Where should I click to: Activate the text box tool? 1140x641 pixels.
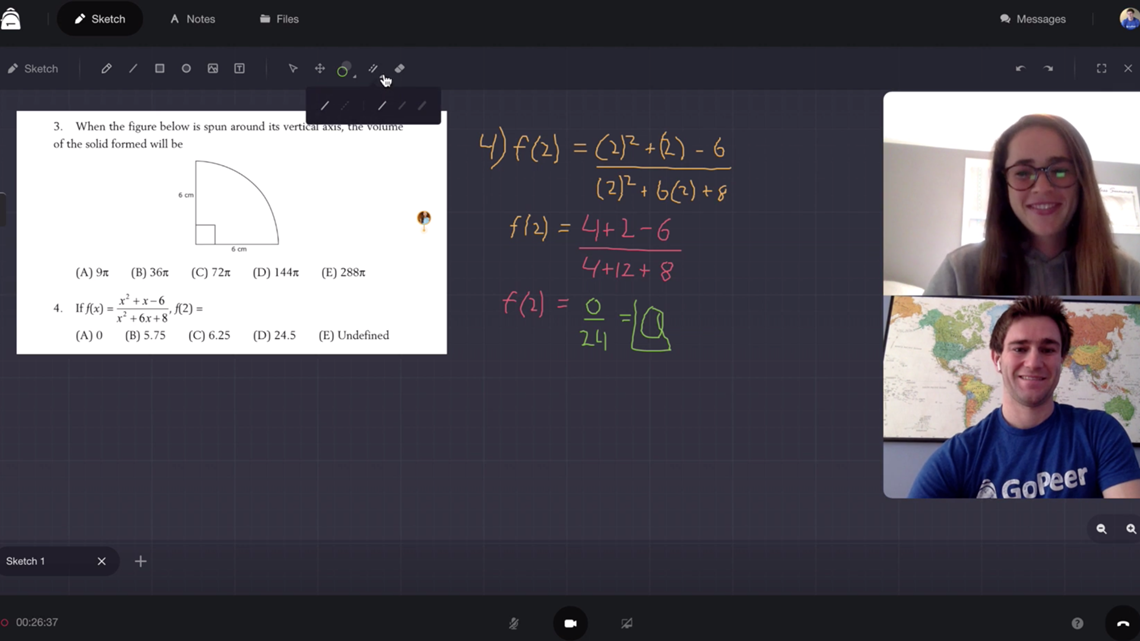[239, 69]
